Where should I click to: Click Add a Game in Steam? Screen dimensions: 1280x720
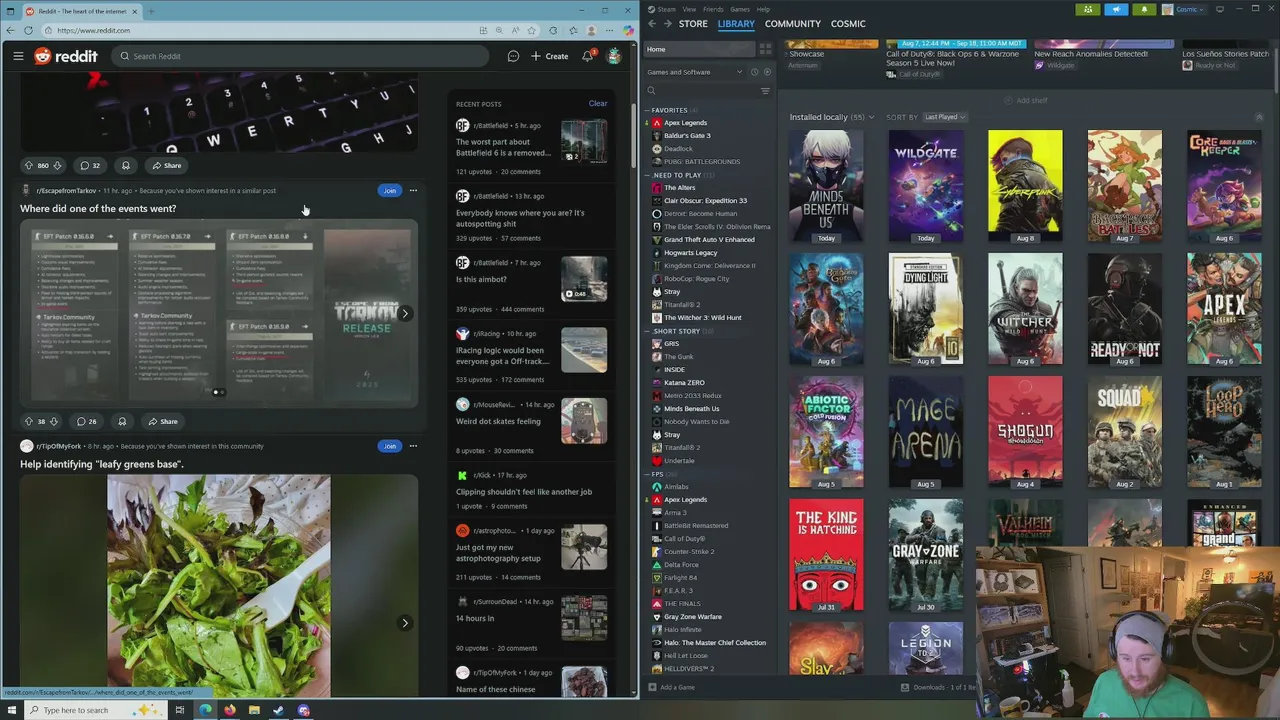pyautogui.click(x=671, y=687)
